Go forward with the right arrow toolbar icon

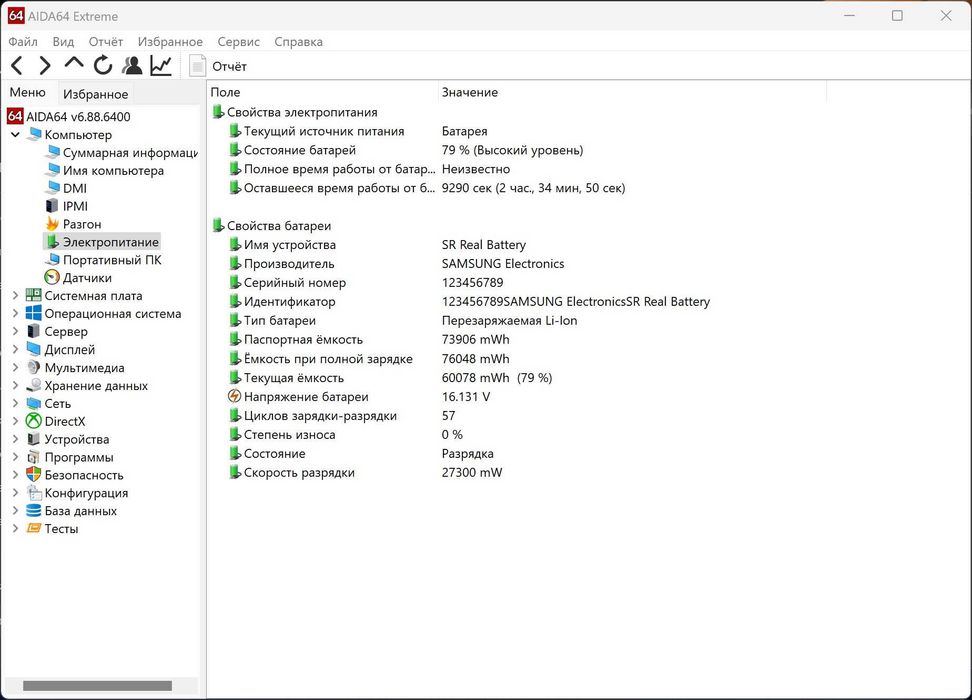click(x=45, y=65)
